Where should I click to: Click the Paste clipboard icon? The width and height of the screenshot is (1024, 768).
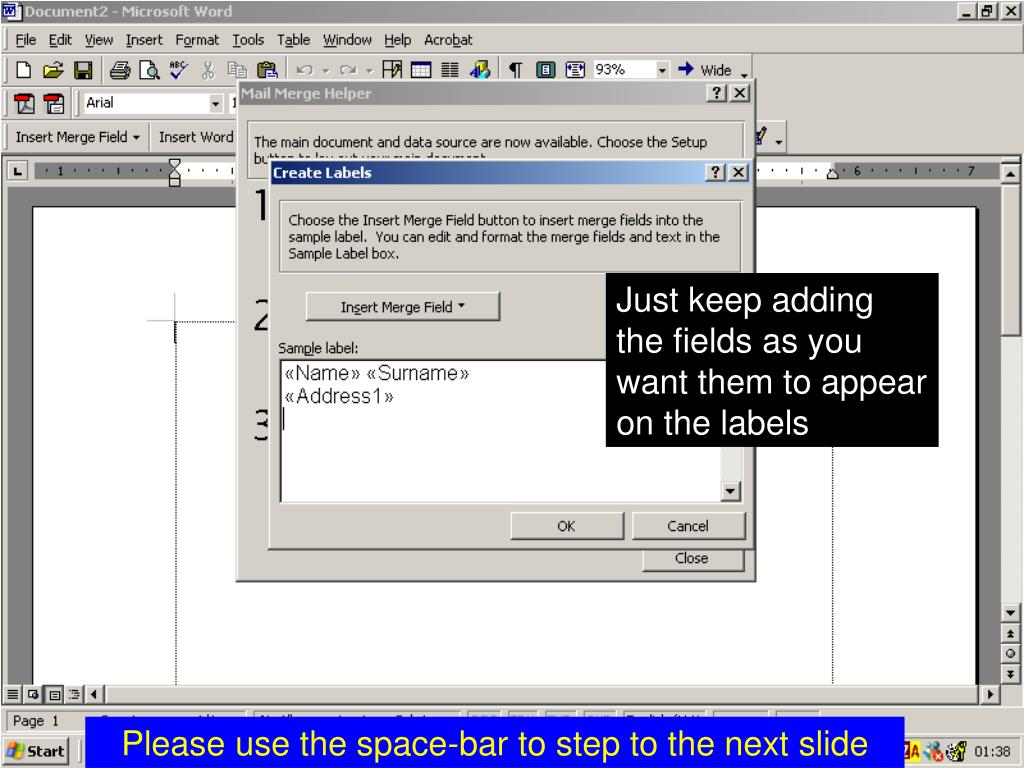click(267, 70)
